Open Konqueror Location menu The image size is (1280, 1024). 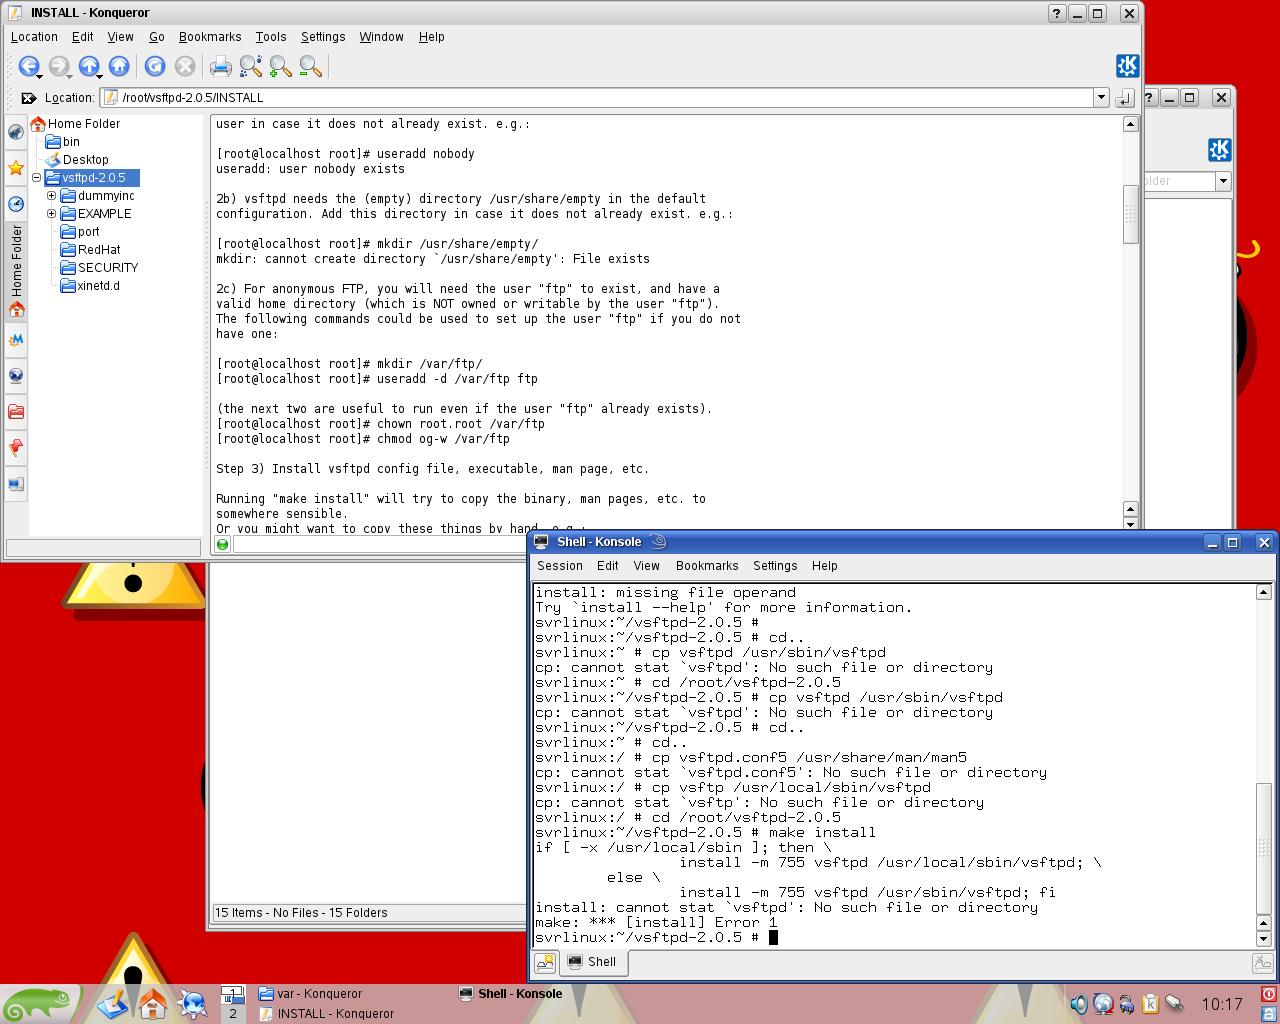click(34, 37)
